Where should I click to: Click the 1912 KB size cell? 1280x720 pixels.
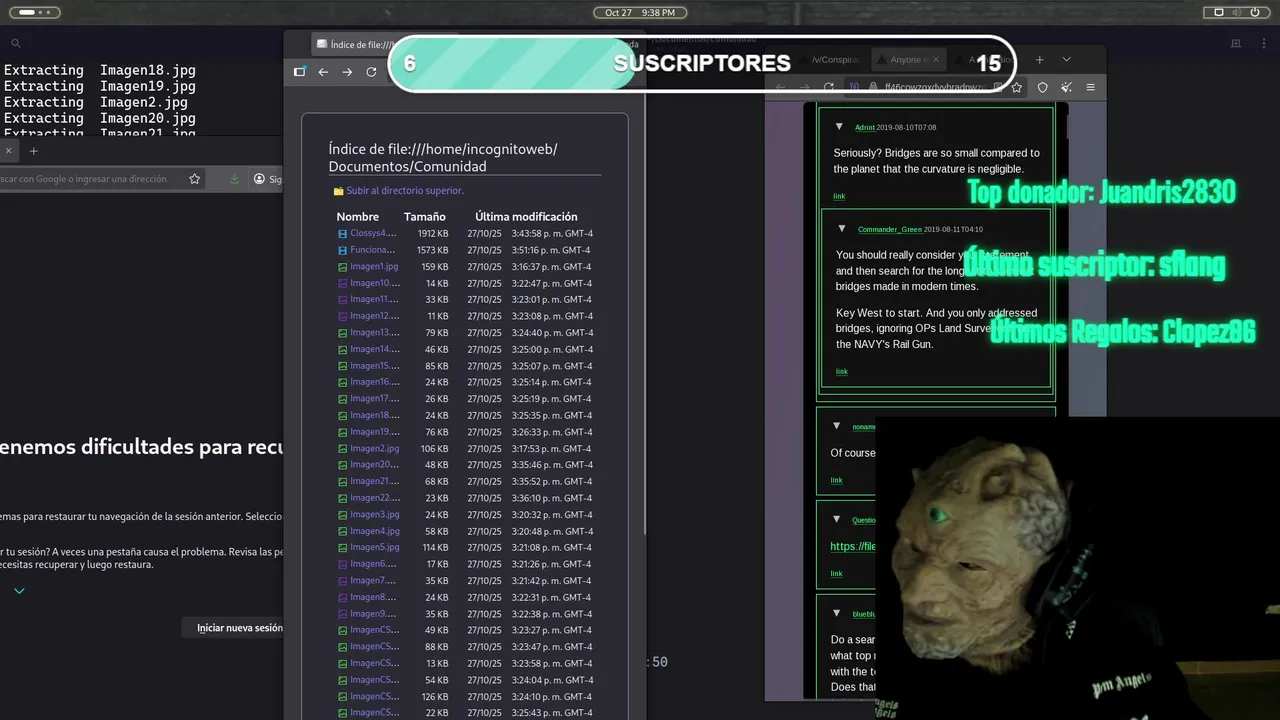coord(433,234)
